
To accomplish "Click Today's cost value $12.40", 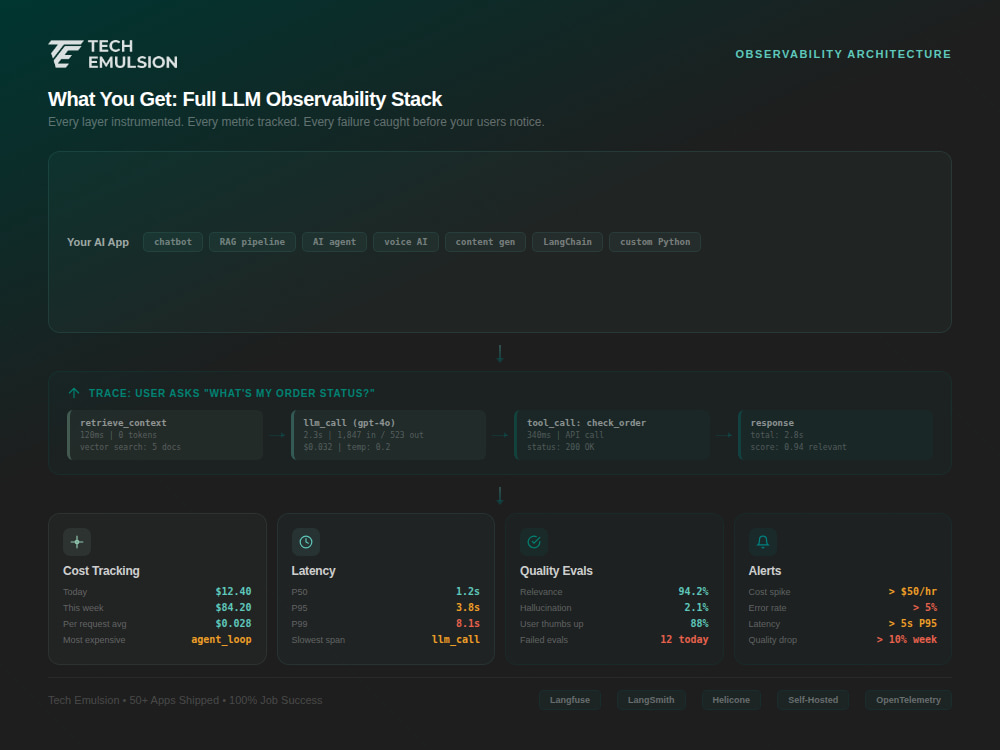I will coord(233,591).
